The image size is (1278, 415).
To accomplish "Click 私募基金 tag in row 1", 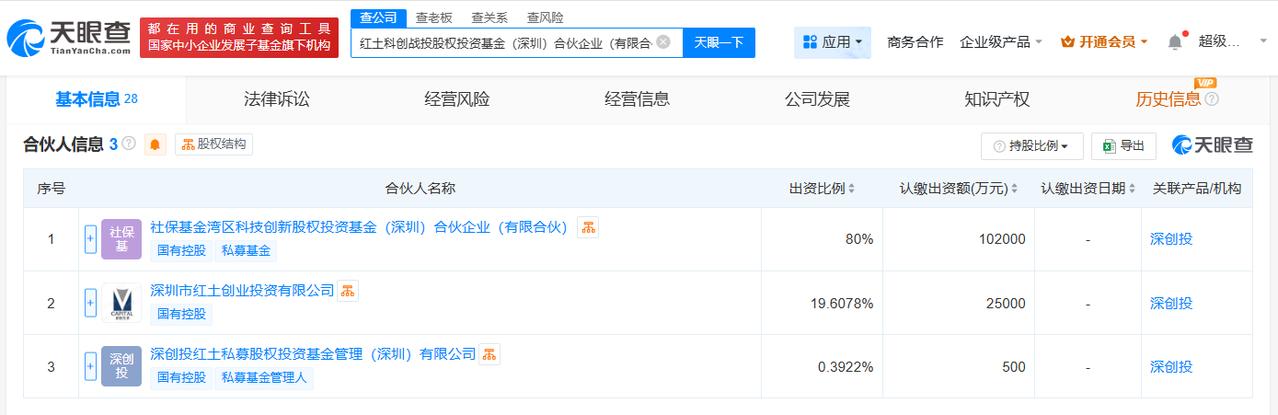I will click(x=247, y=250).
